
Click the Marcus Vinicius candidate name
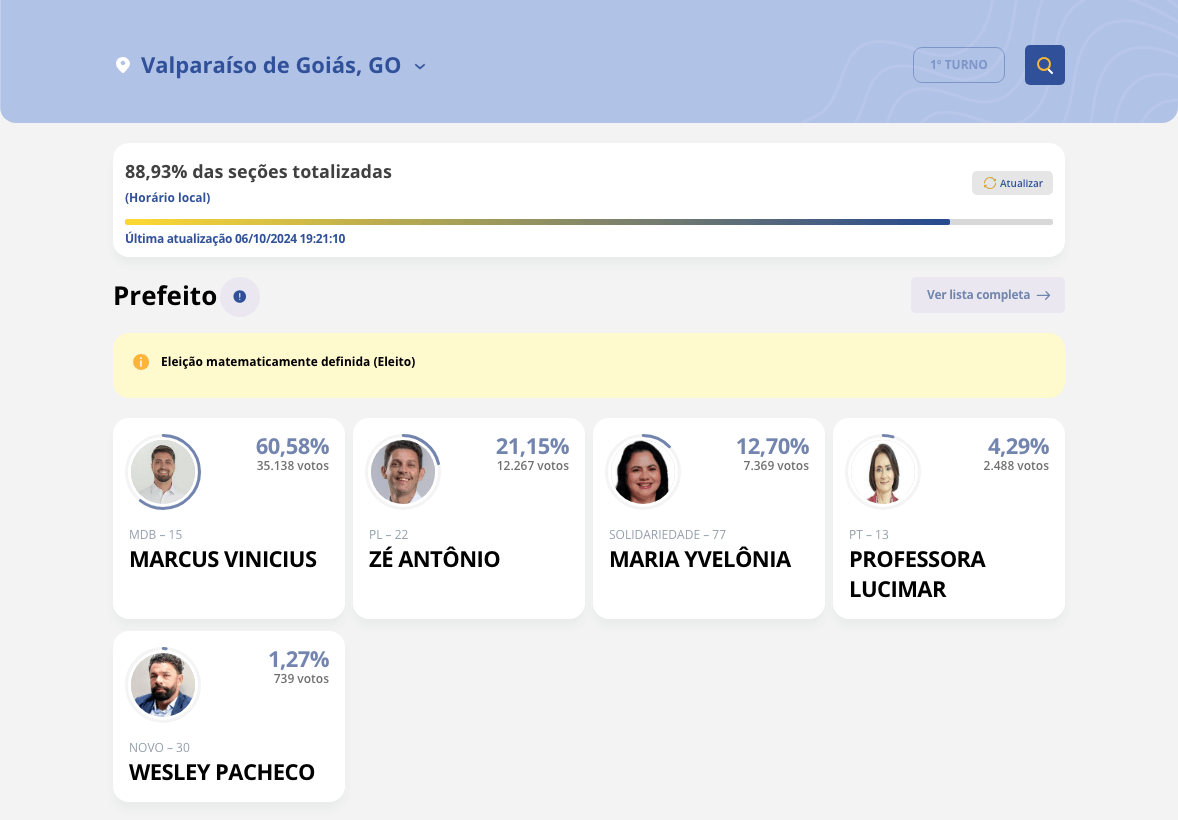(x=223, y=559)
